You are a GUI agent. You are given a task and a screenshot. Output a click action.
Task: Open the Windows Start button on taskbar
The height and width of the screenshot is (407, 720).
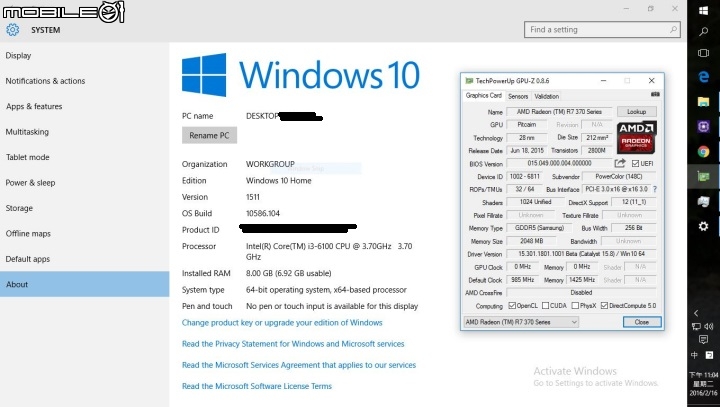point(703,10)
